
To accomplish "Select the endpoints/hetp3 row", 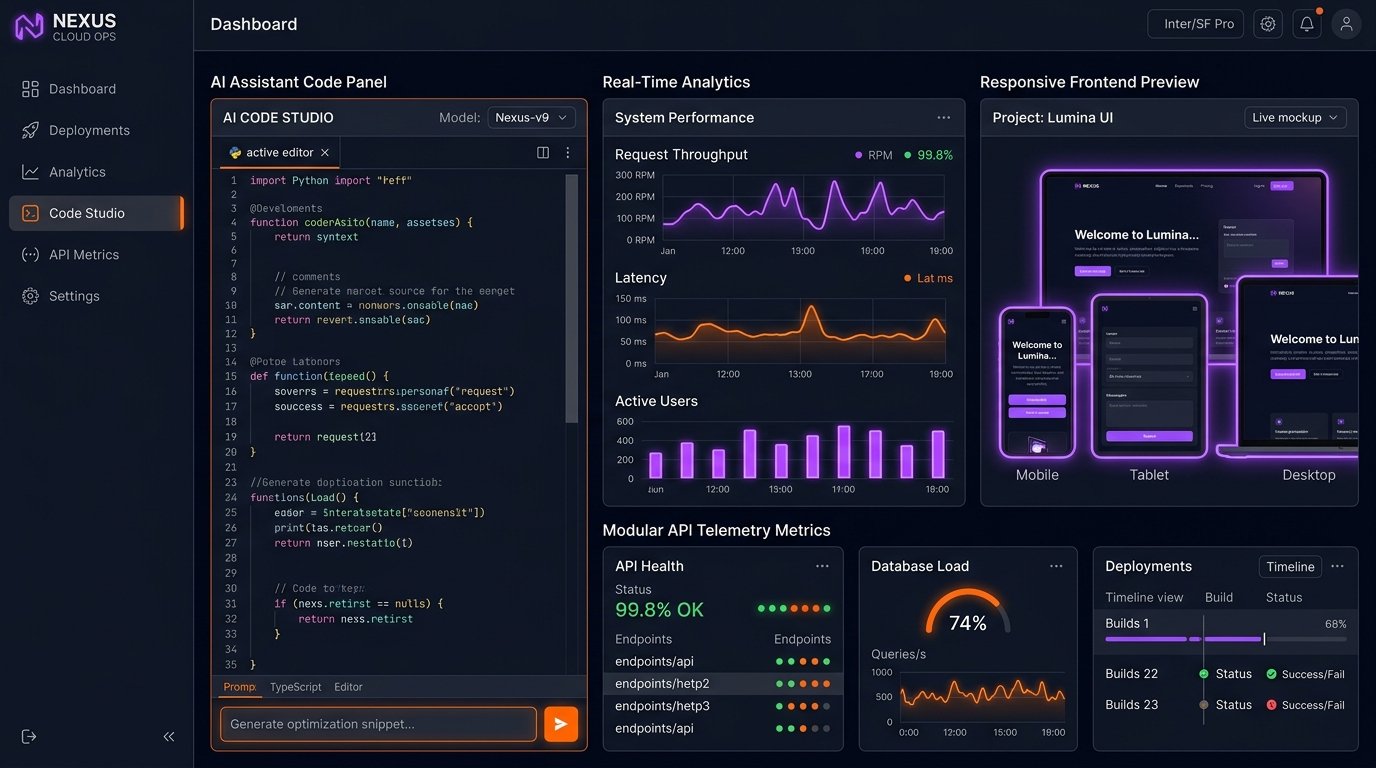I will (x=723, y=706).
